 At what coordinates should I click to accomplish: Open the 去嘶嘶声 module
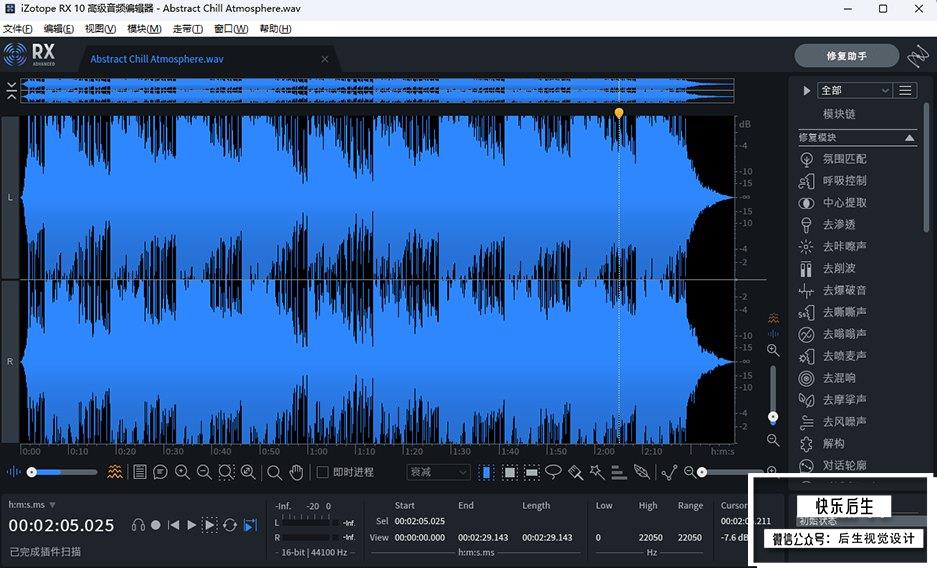tap(844, 312)
